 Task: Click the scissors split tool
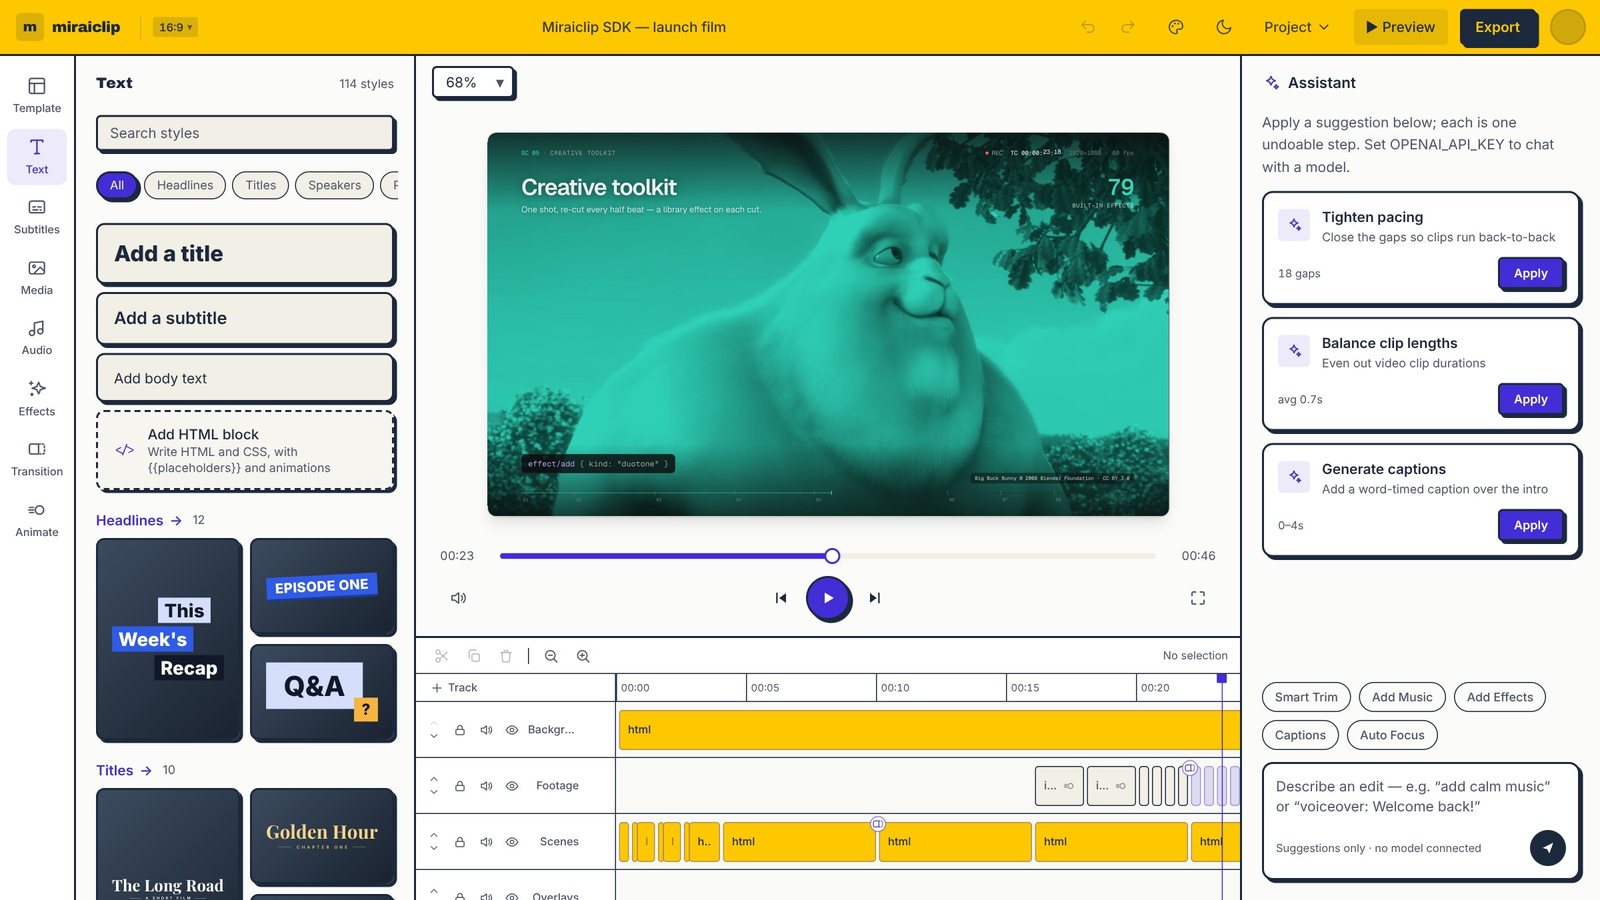442,656
